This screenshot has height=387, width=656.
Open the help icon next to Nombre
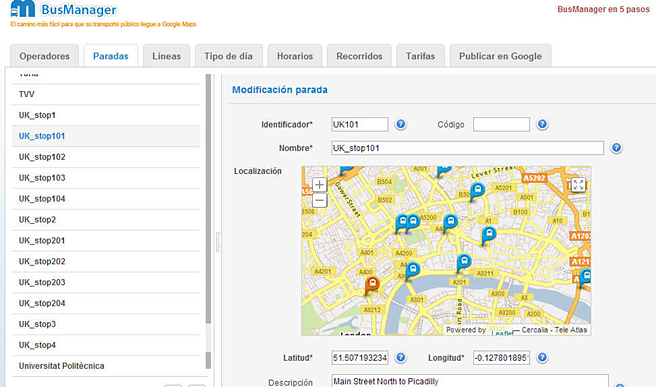[x=616, y=148]
